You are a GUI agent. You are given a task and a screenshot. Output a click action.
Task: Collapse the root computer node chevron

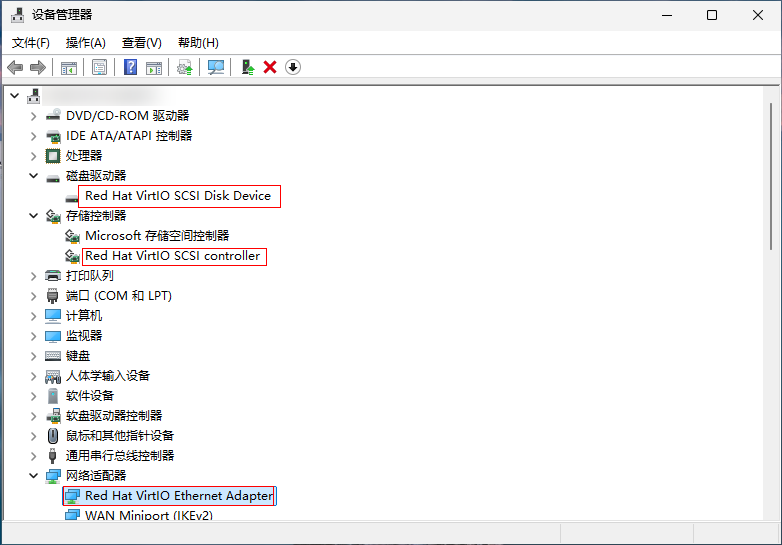pyautogui.click(x=14, y=95)
